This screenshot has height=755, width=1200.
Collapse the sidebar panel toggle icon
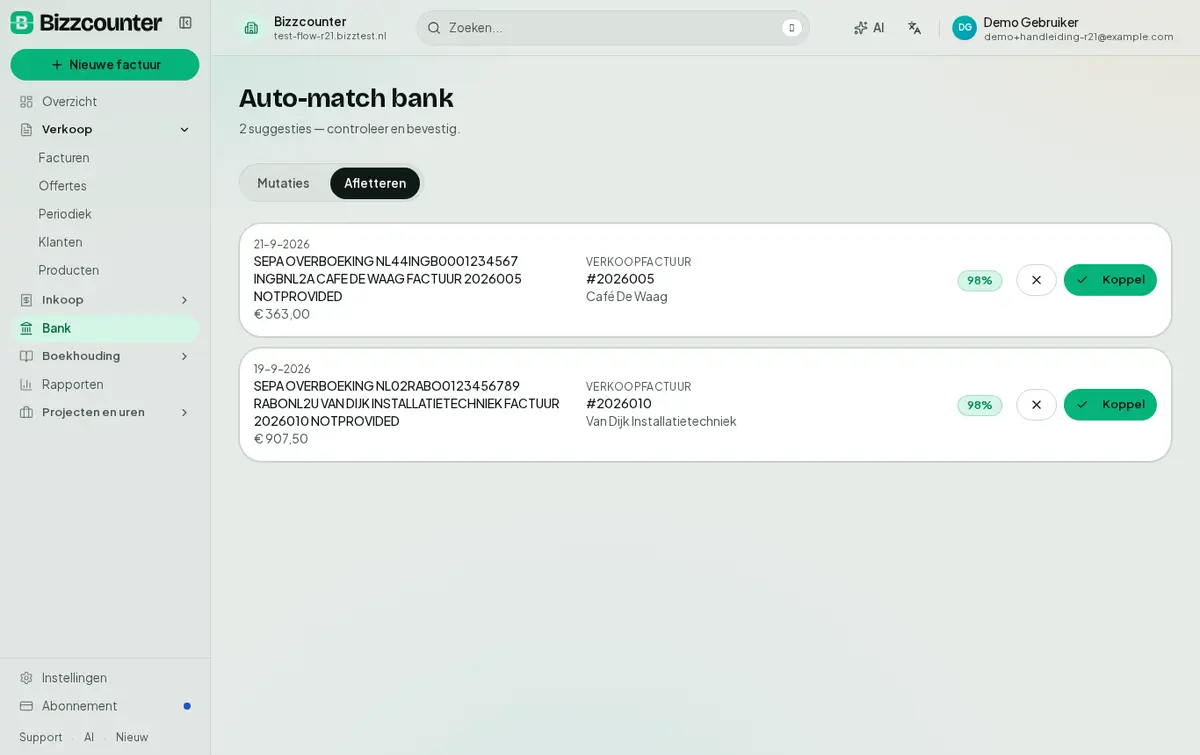pos(185,23)
